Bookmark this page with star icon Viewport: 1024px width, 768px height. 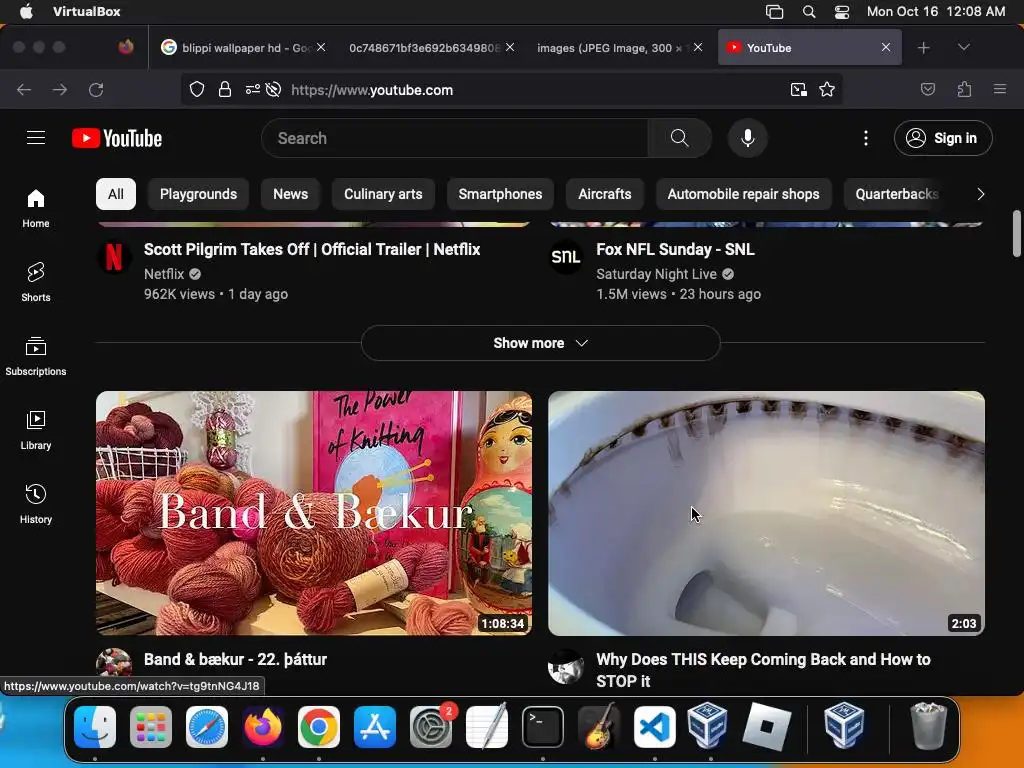[827, 89]
